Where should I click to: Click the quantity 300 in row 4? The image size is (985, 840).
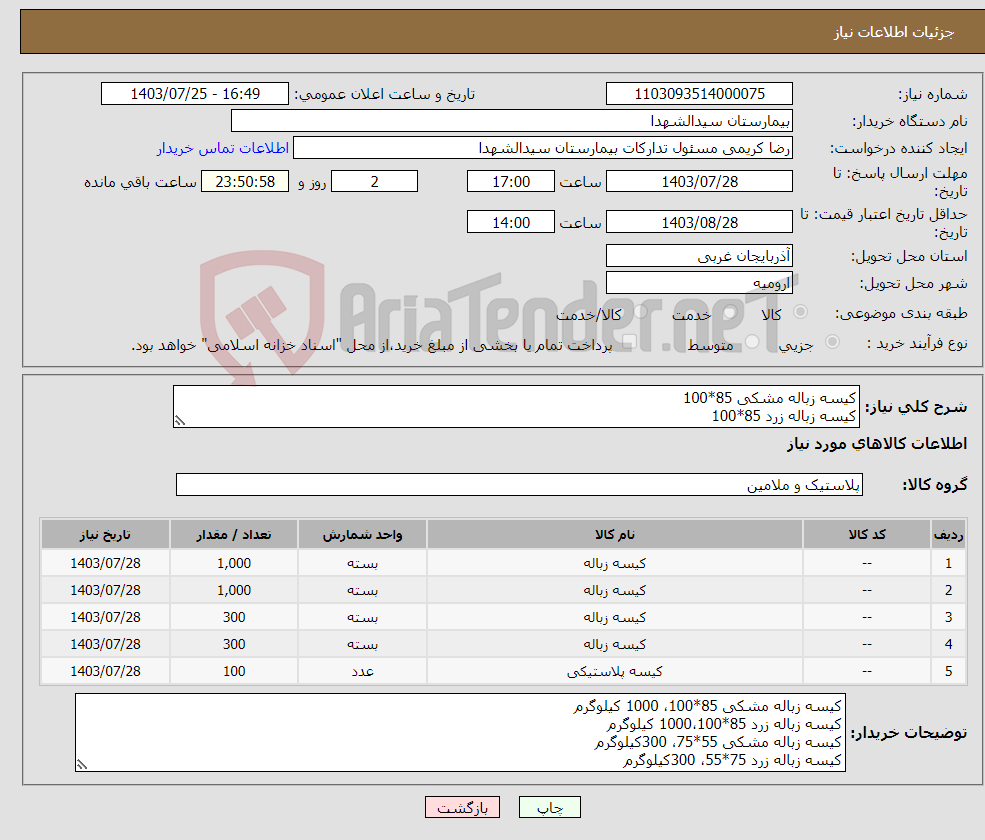pyautogui.click(x=234, y=645)
